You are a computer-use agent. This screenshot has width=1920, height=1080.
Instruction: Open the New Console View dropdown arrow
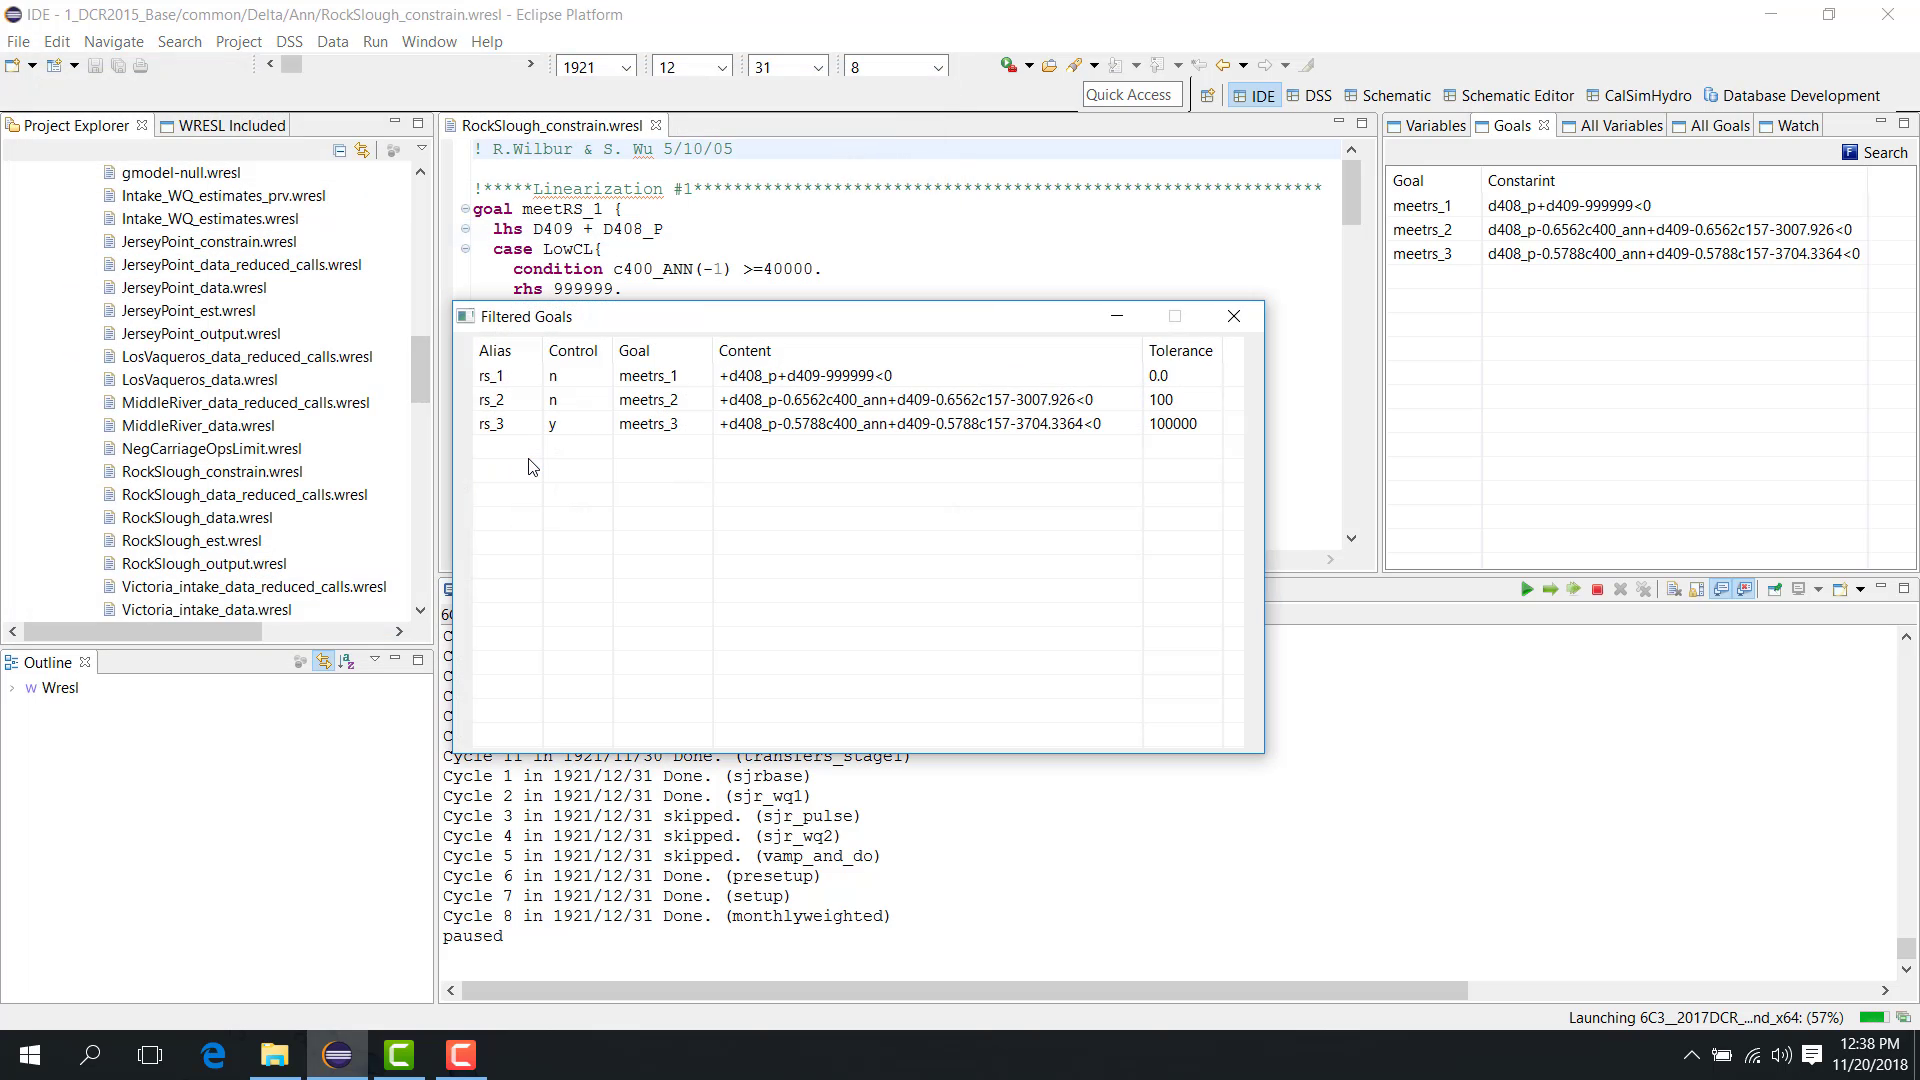[1860, 589]
